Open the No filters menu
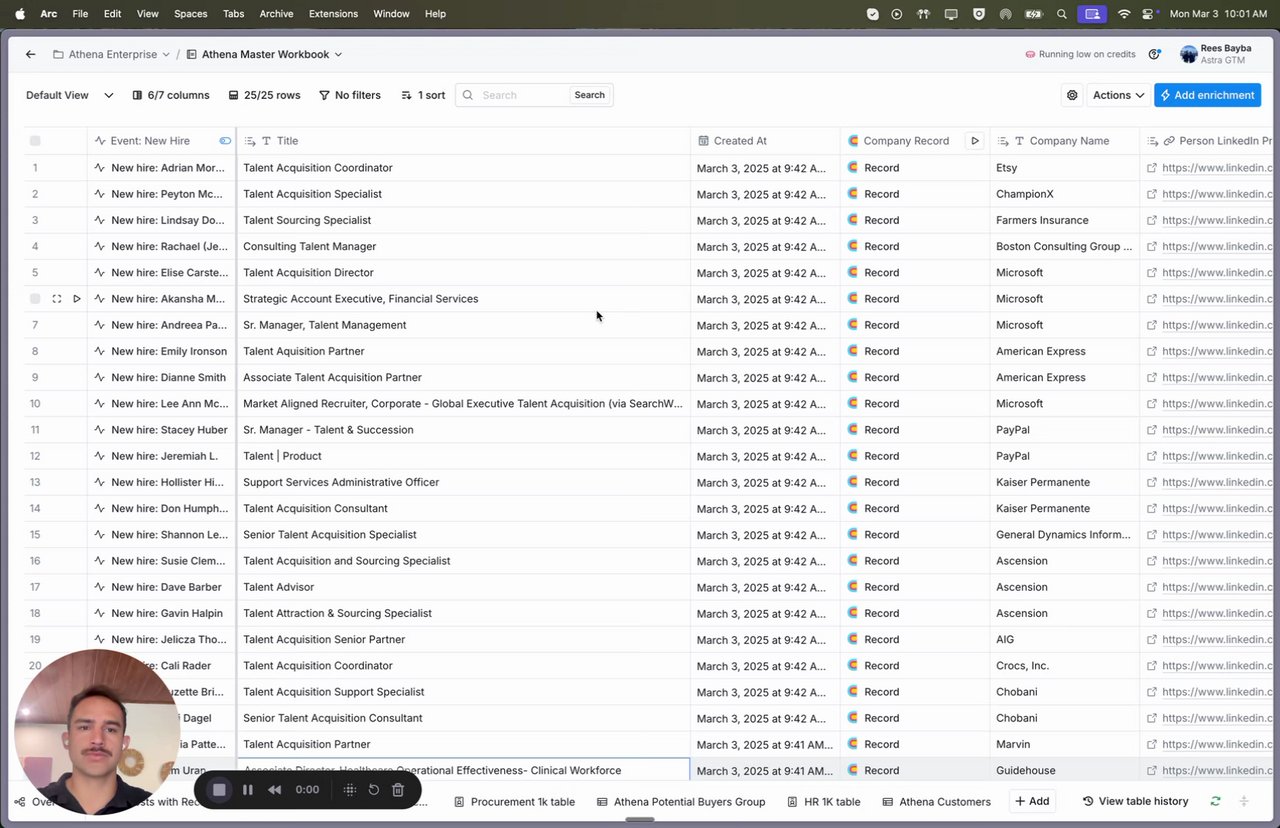The width and height of the screenshot is (1280, 828). (350, 95)
